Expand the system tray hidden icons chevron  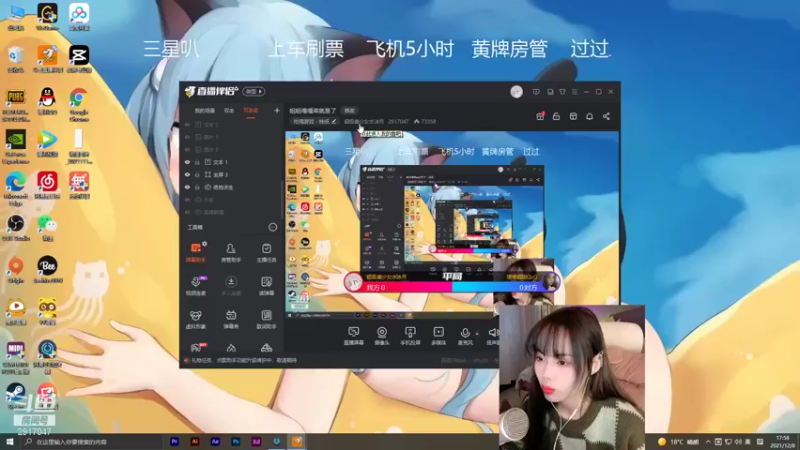tap(708, 442)
